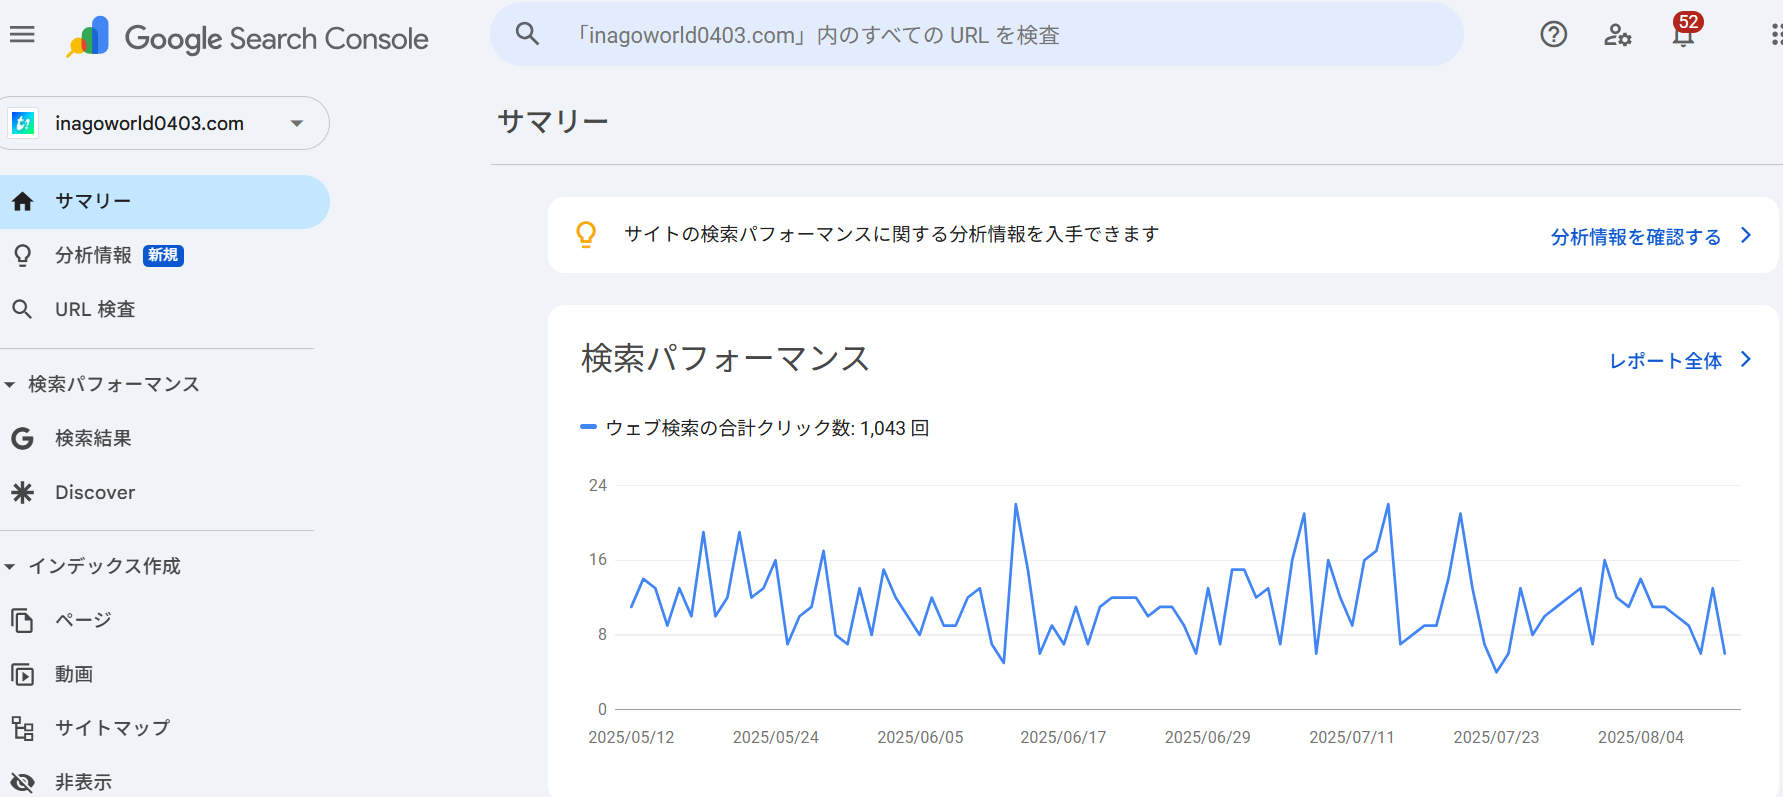The height and width of the screenshot is (797, 1783).
Task: Click the 2025/06/29 axis date label
Action: 1207,737
